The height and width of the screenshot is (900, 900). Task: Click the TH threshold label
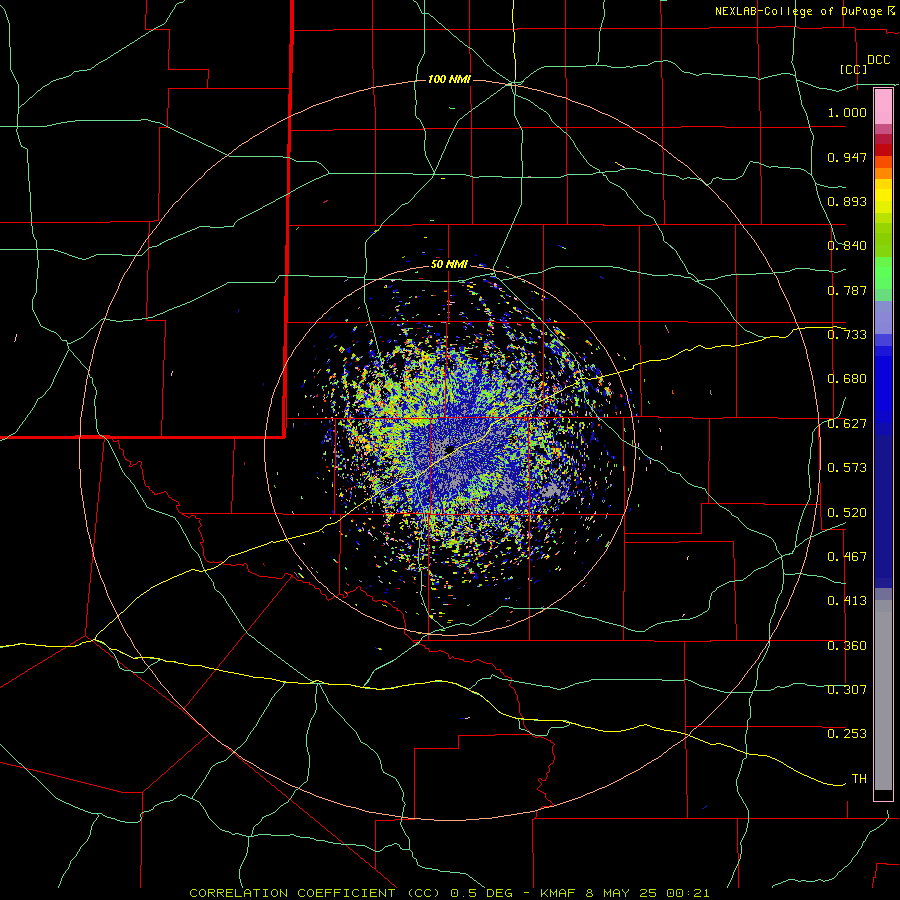[x=859, y=779]
